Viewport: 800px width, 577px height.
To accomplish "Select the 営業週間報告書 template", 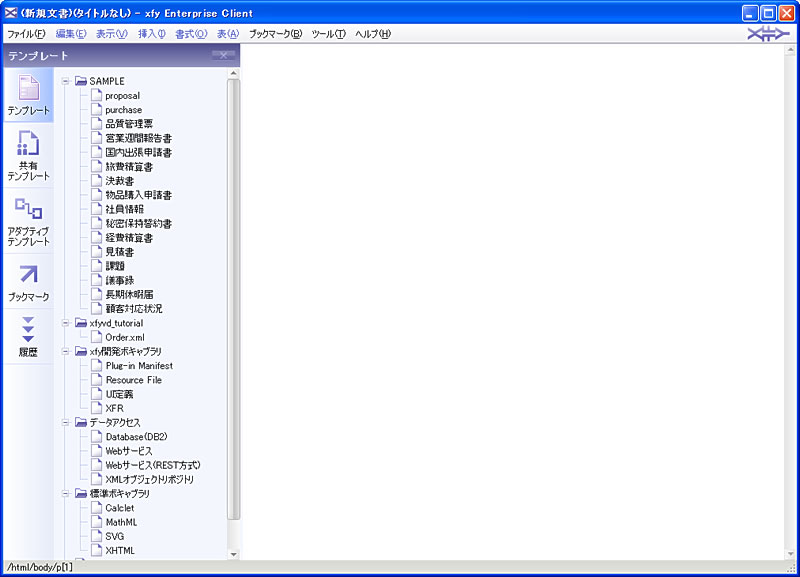I will pos(138,138).
